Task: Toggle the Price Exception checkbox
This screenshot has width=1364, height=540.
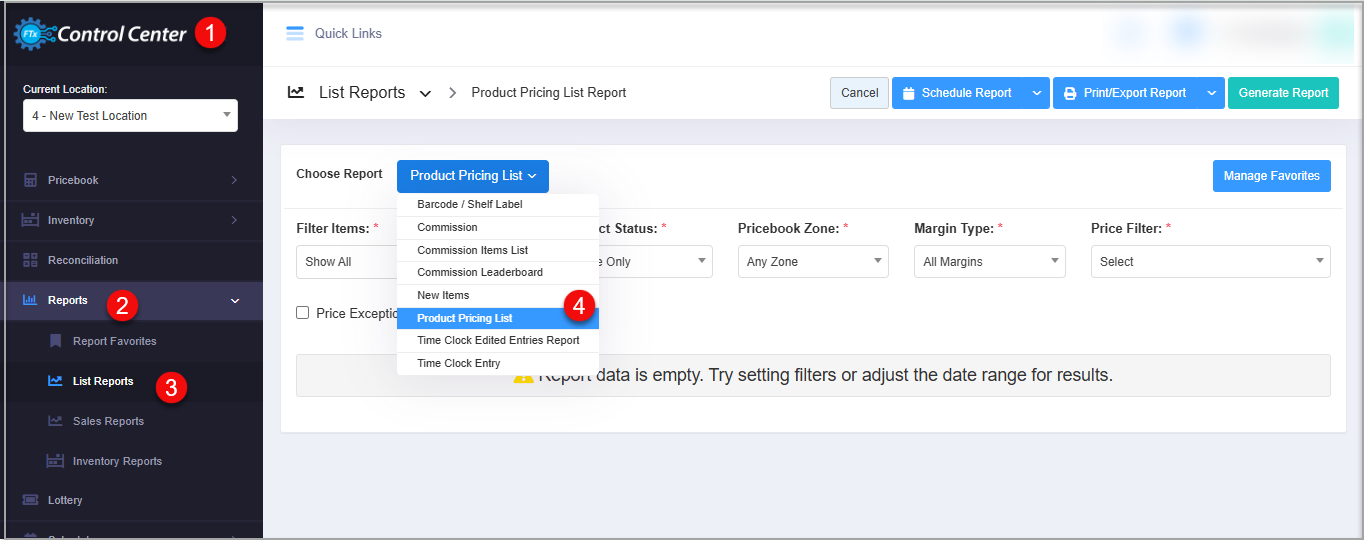Action: point(303,313)
